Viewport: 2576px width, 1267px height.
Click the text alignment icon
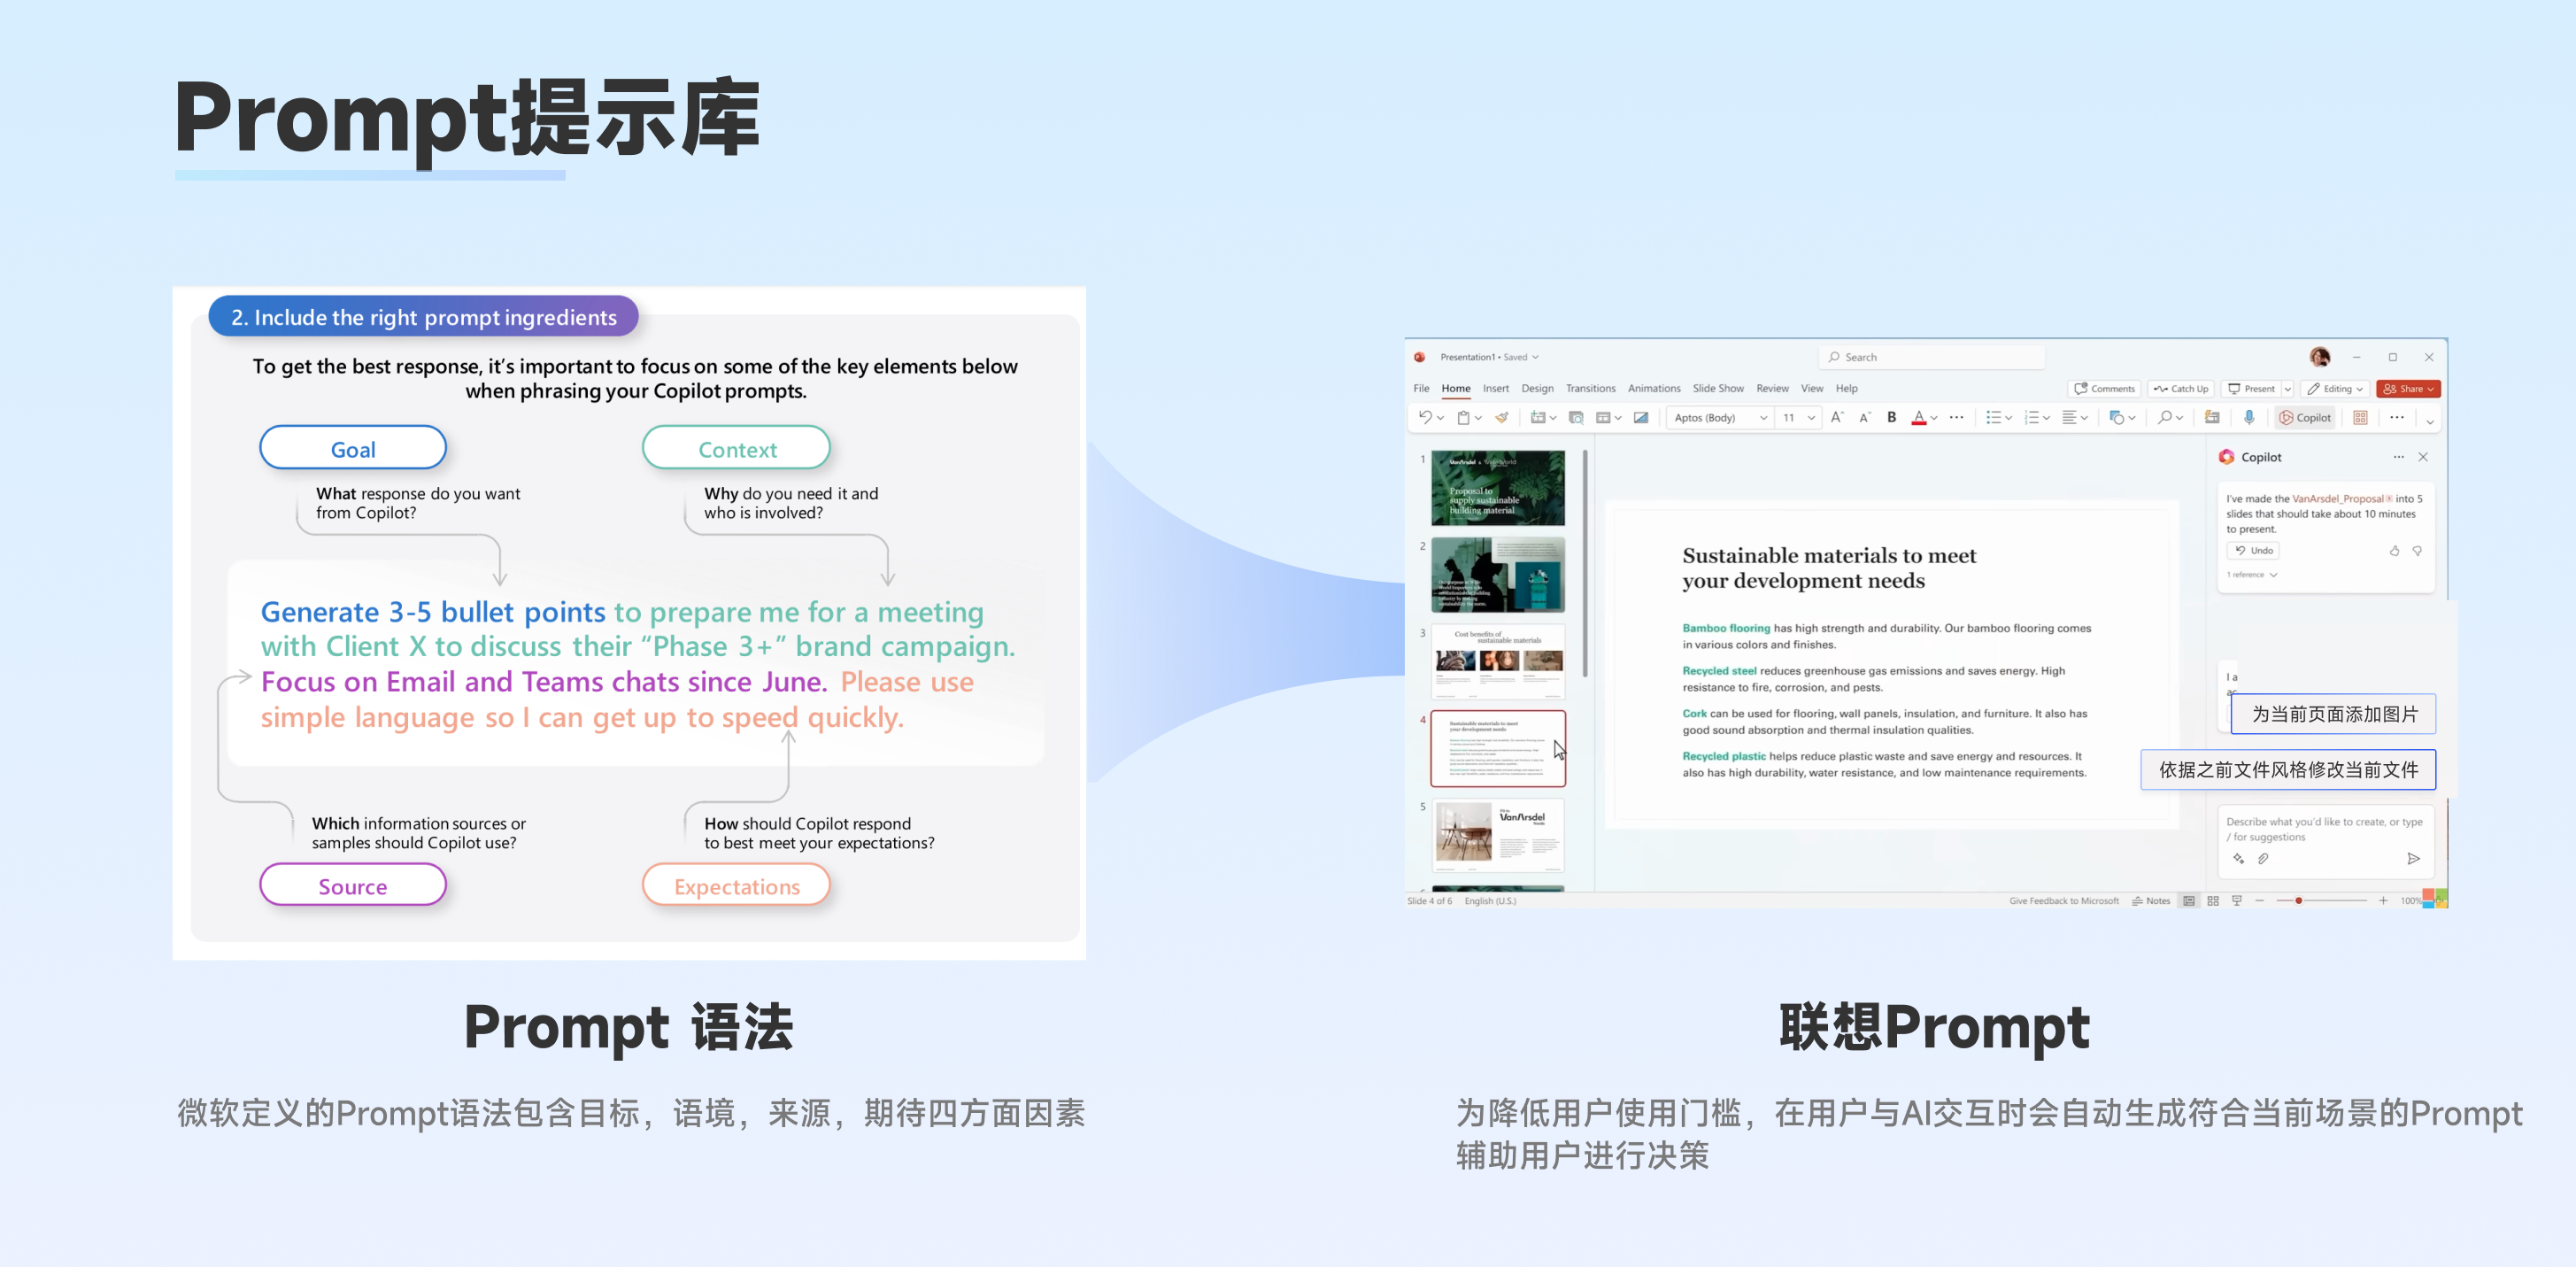[x=2069, y=417]
